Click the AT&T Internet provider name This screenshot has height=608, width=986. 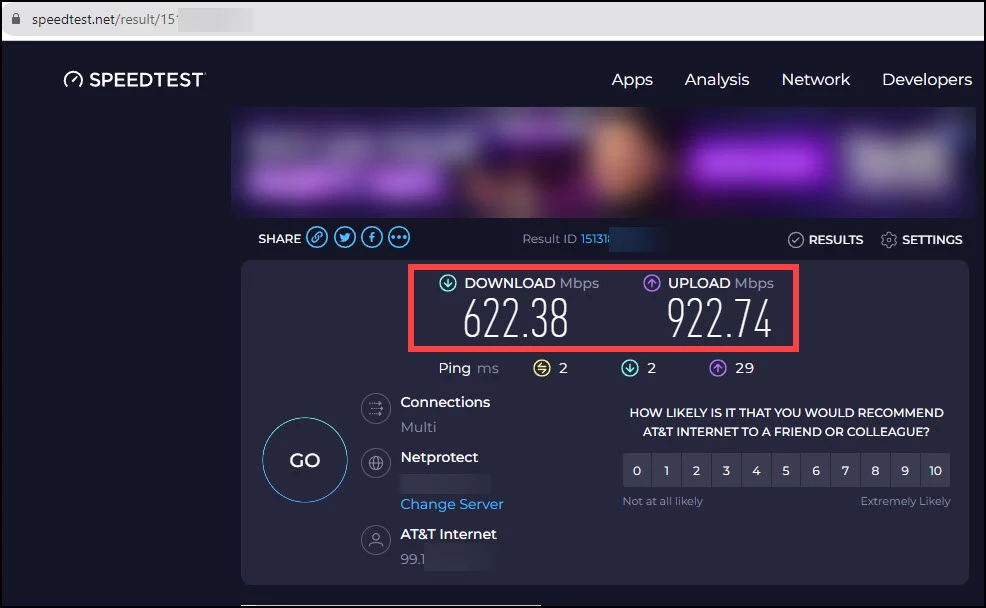(x=448, y=534)
